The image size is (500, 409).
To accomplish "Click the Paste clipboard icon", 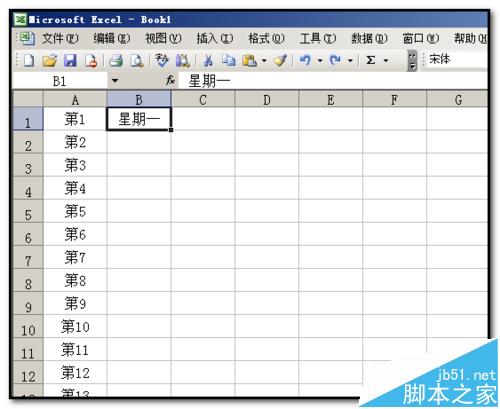I will 249,61.
